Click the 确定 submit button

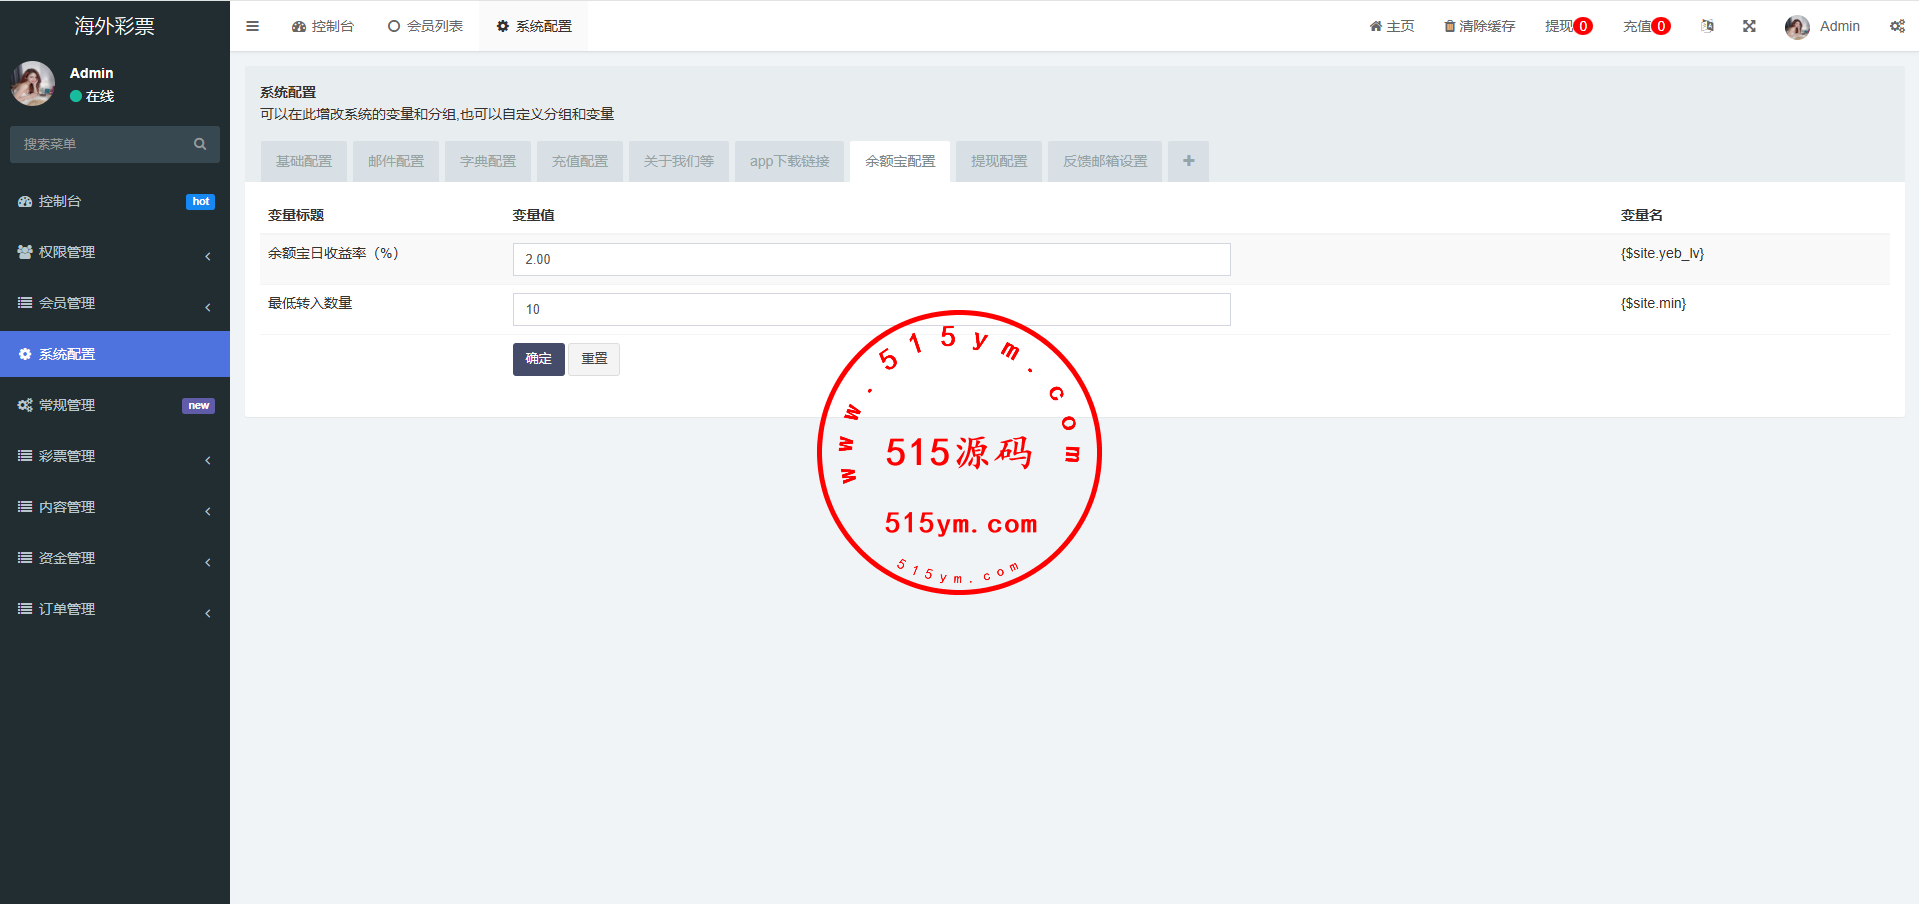538,359
